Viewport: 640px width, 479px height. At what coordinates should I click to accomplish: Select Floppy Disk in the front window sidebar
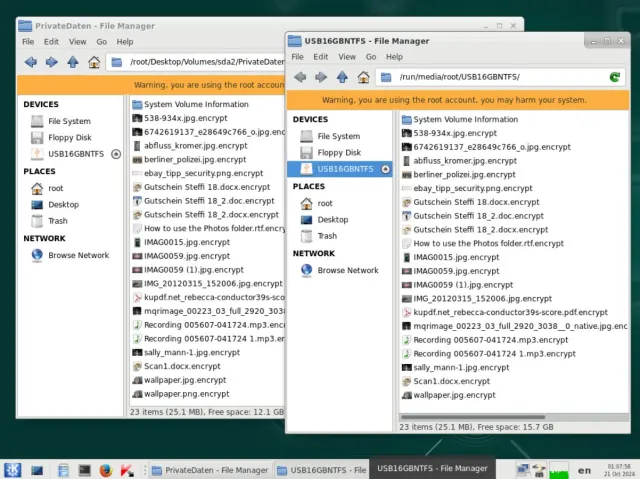click(x=338, y=153)
